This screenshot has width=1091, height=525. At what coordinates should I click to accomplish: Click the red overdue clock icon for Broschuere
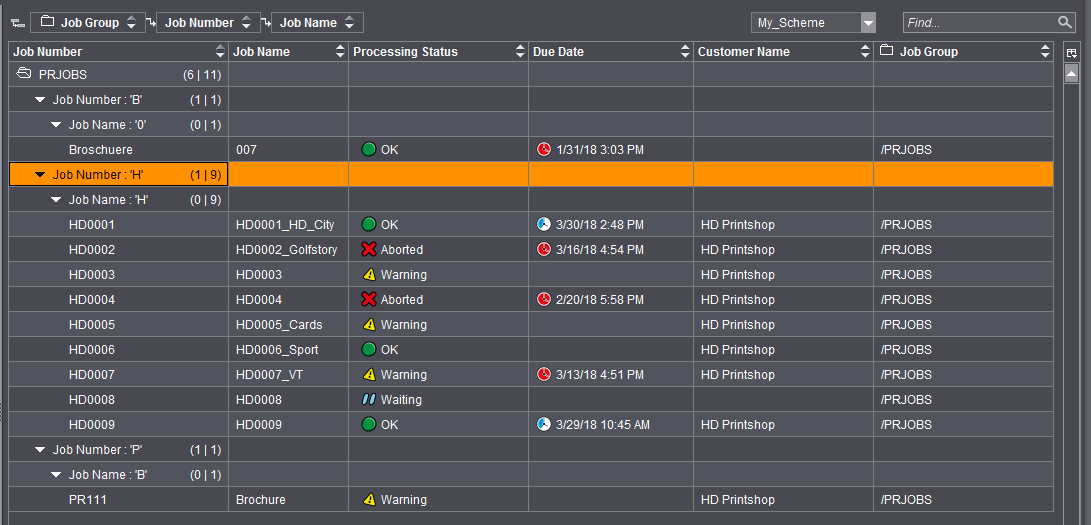544,149
